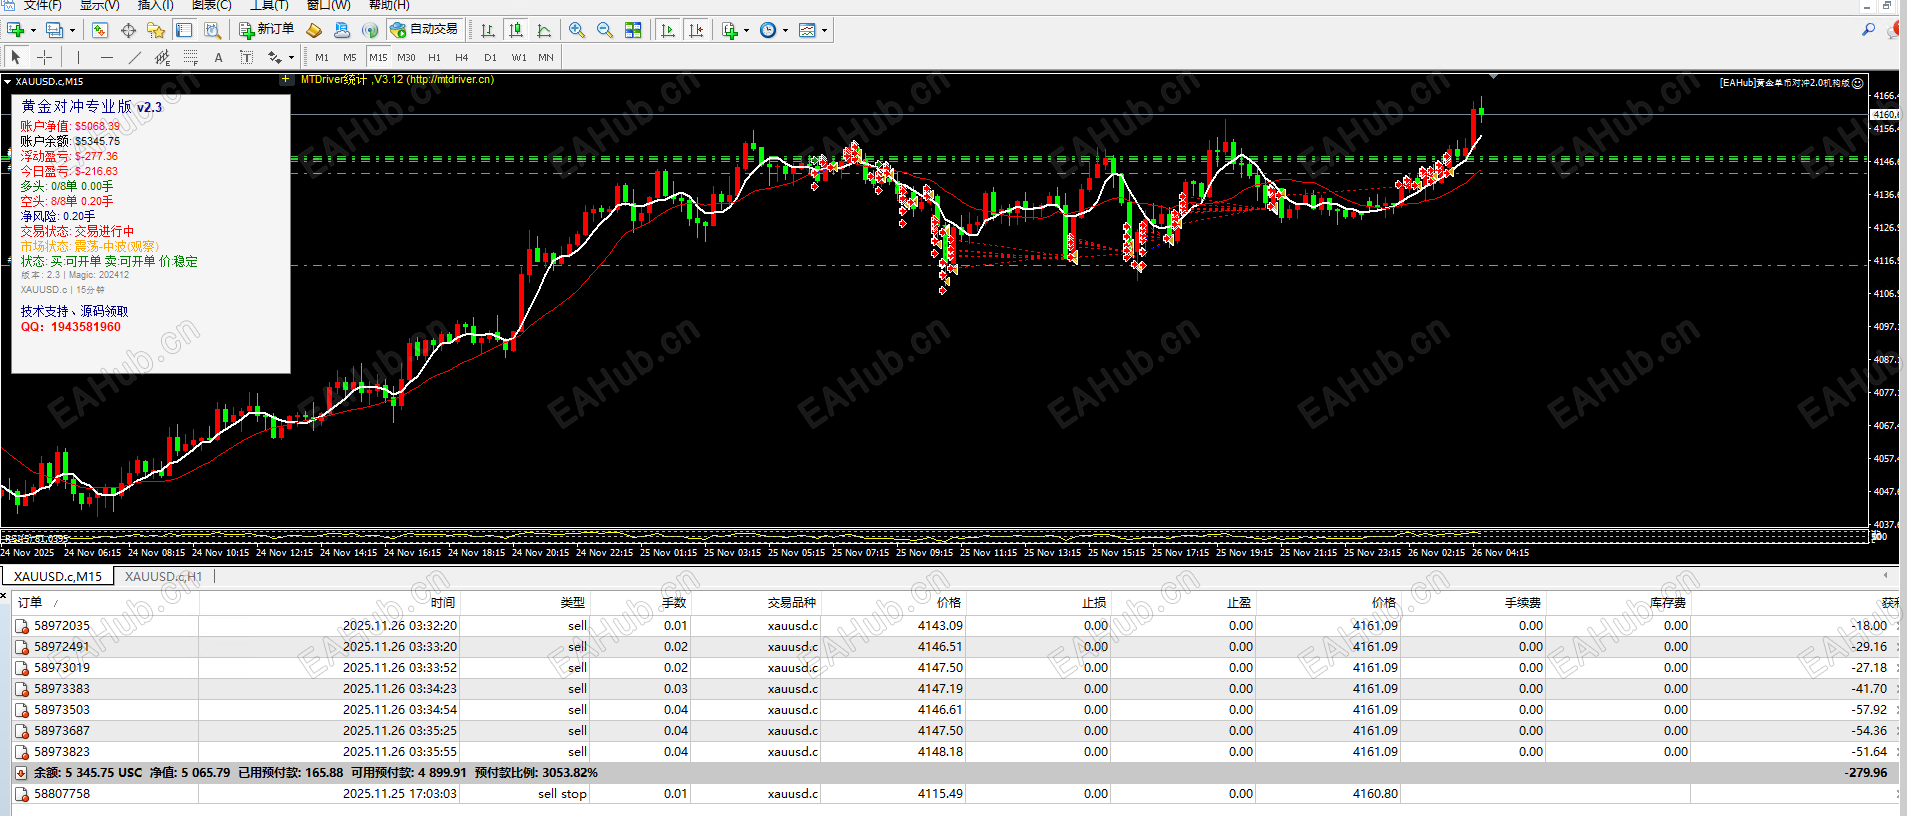Select the M15 timeframe button
This screenshot has width=1907, height=816.
(378, 57)
